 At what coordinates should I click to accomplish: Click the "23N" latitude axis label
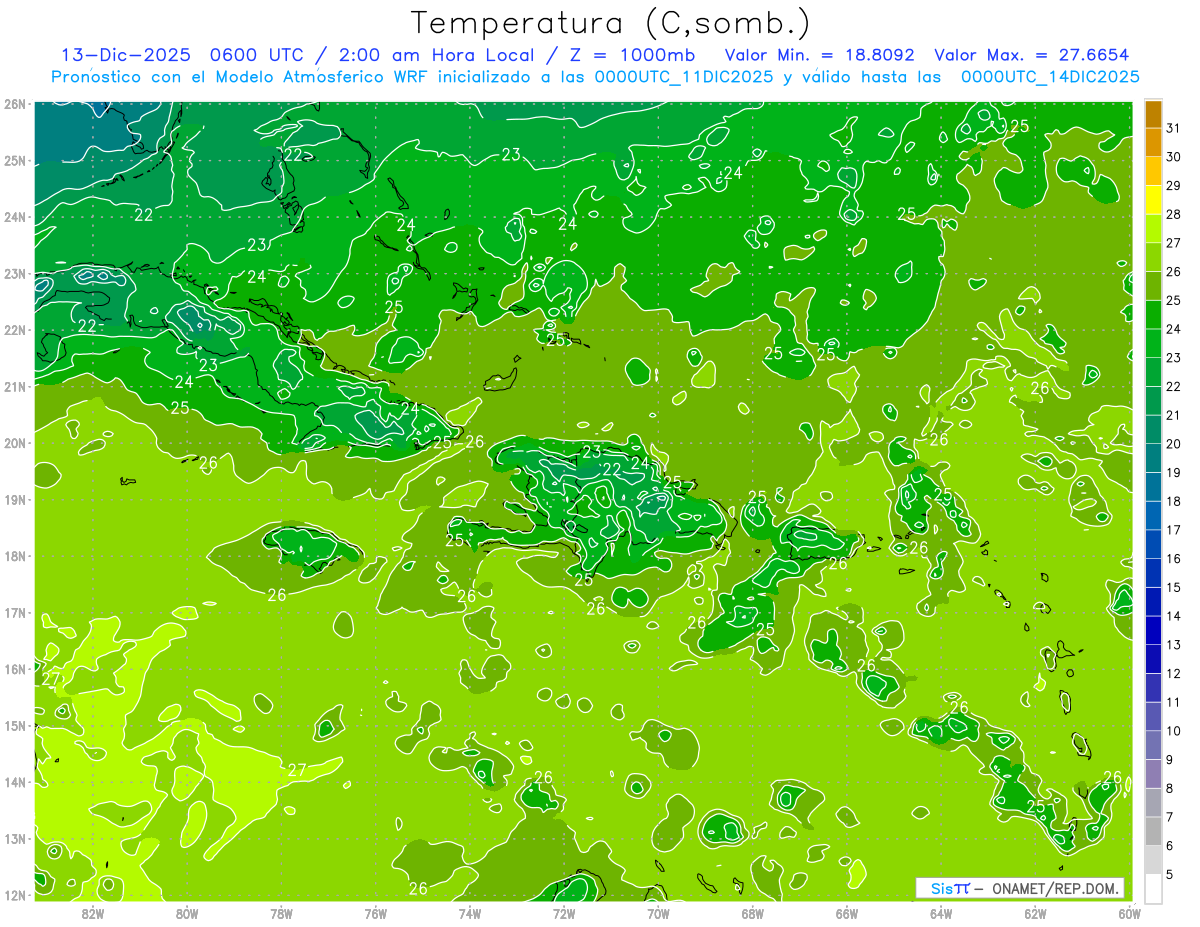[x=15, y=273]
